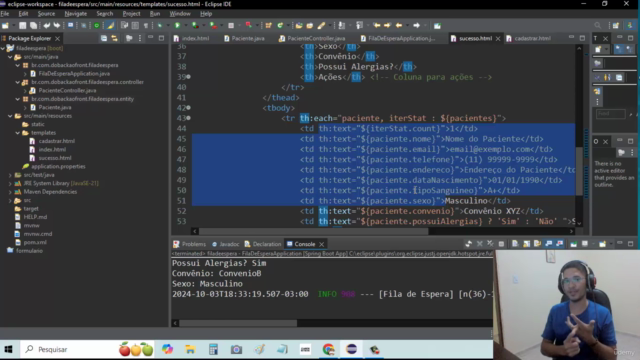
Task: Expand the src/test/java folder
Action: coord(10,175)
